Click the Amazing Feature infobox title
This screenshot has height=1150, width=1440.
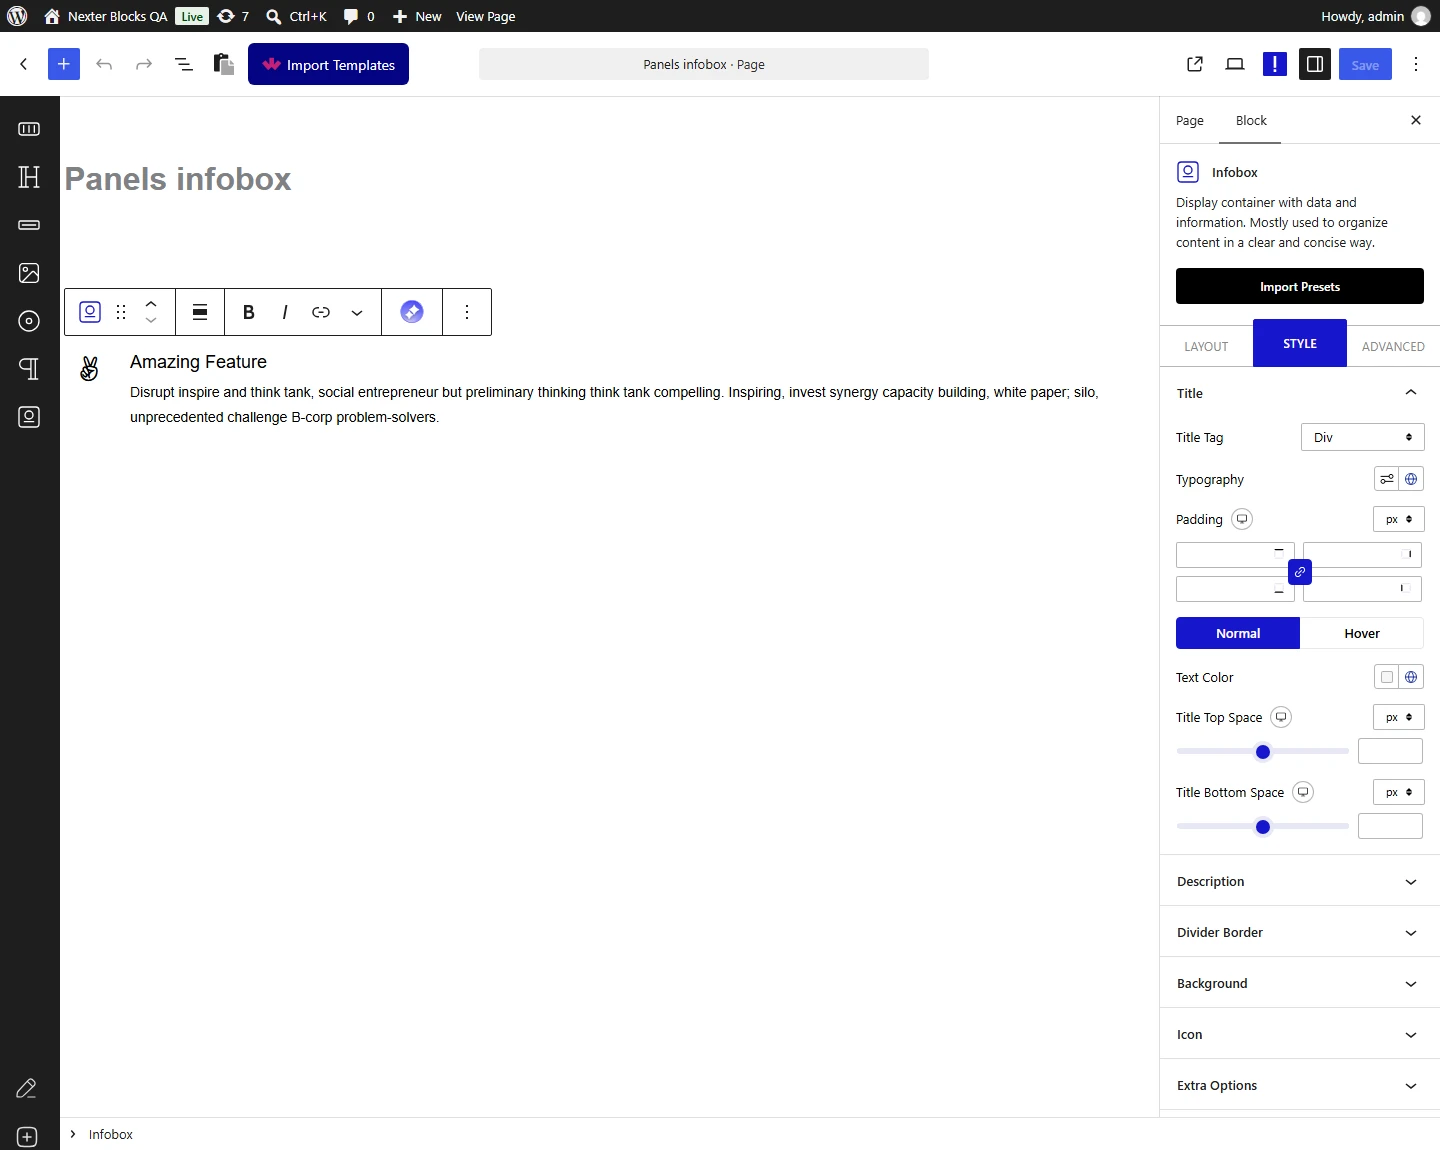click(x=198, y=362)
